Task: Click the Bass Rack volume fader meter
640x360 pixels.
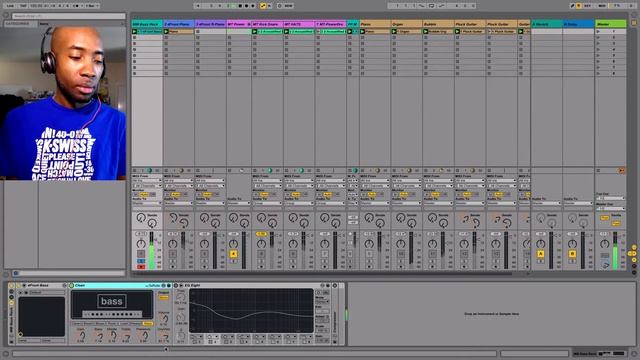Action: pyautogui.click(x=152, y=250)
